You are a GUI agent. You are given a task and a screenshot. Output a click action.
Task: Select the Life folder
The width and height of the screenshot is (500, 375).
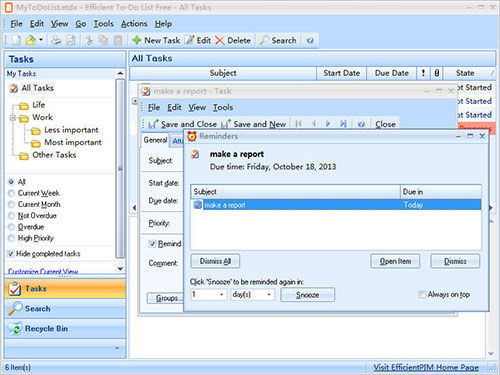38,105
